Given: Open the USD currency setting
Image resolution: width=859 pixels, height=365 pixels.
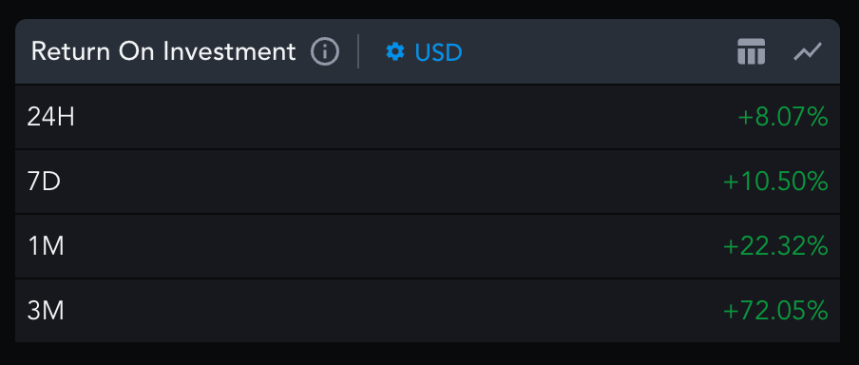Looking at the screenshot, I should coord(424,52).
